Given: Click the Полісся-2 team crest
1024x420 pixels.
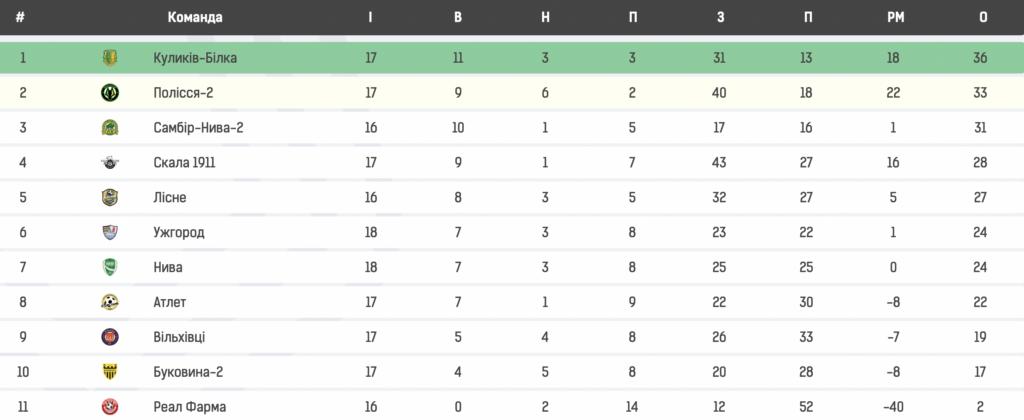Looking at the screenshot, I should click(x=110, y=93).
